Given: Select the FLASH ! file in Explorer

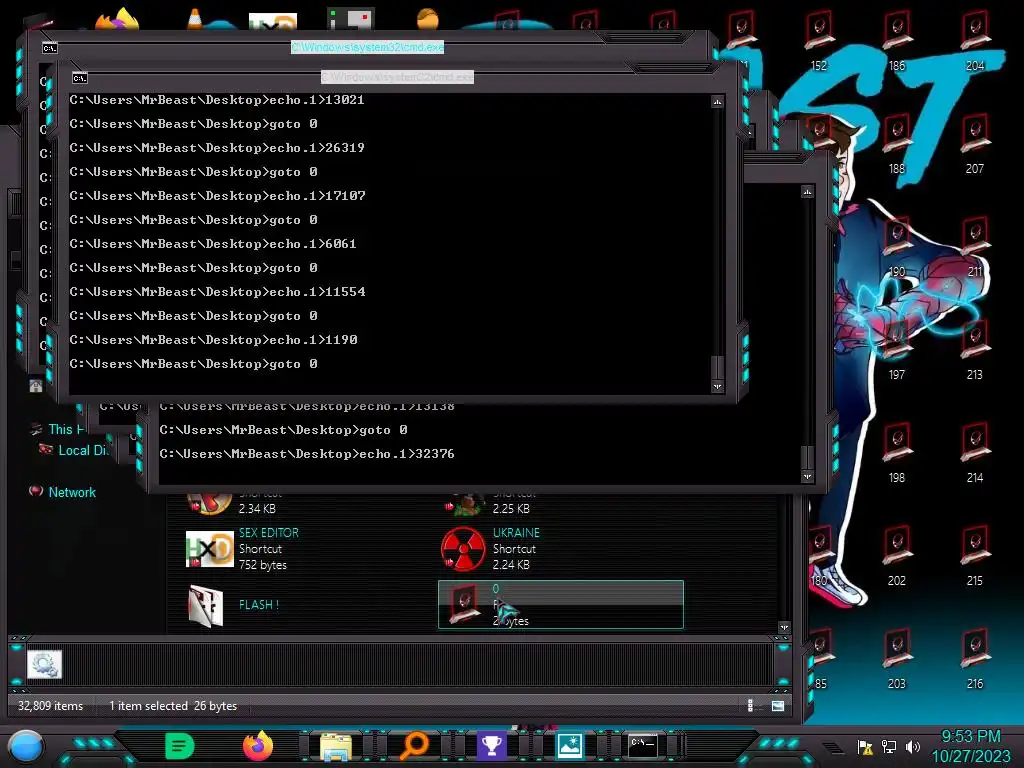Looking at the screenshot, I should click(x=234, y=605).
